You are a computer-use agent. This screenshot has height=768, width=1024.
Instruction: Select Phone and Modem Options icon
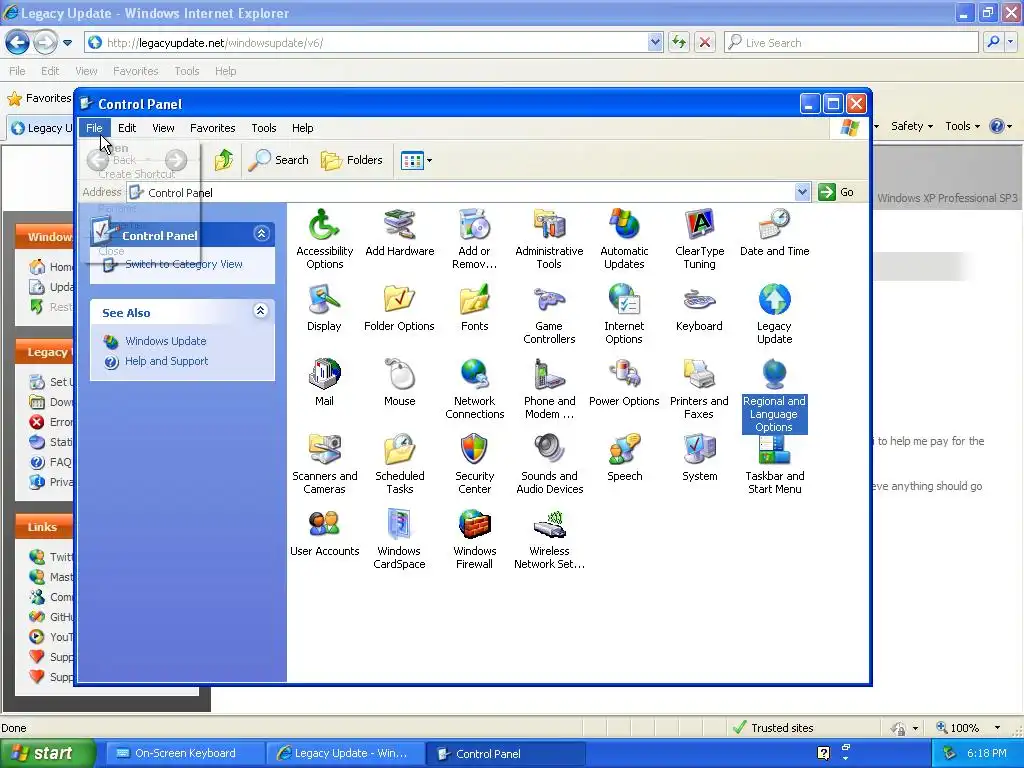pyautogui.click(x=549, y=389)
